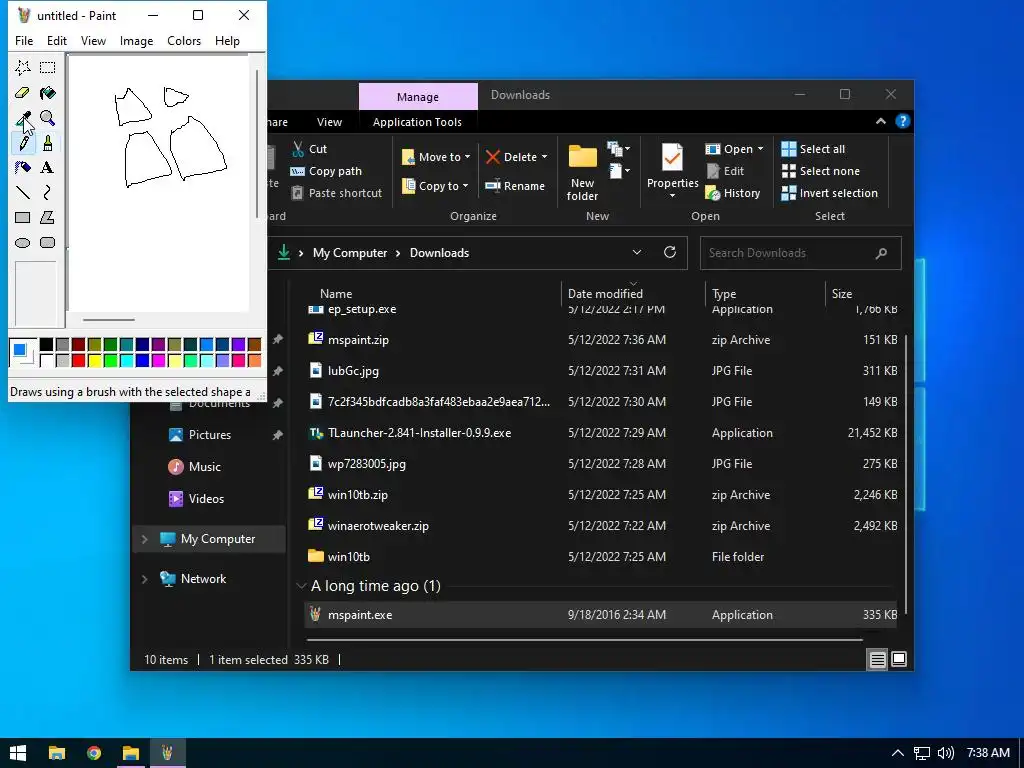This screenshot has height=768, width=1024.
Task: Click Edit in the Open ribbon group
Action: pyautogui.click(x=725, y=171)
